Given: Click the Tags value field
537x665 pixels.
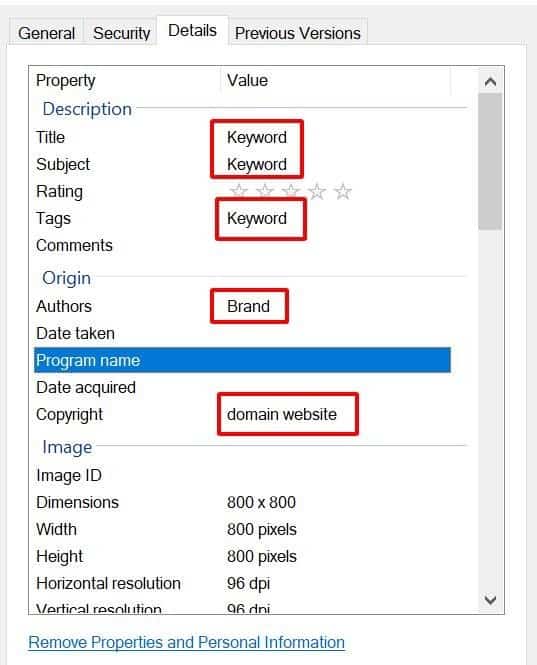Looking at the screenshot, I should (257, 218).
